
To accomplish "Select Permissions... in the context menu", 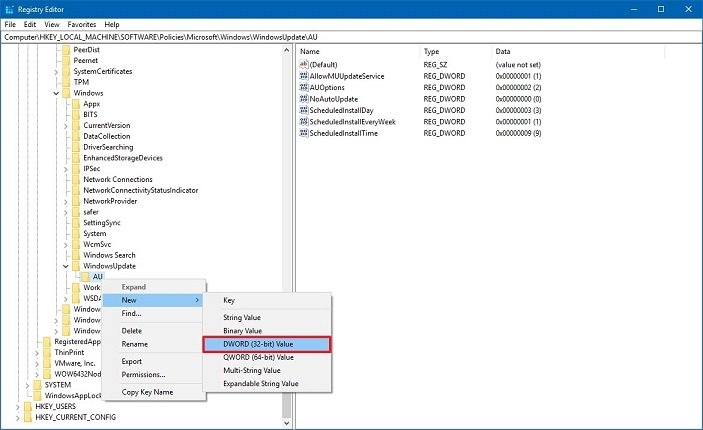I will (x=143, y=375).
